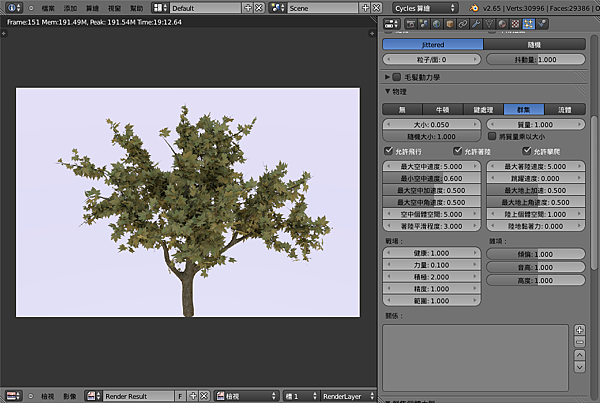600x403 pixels.
Task: Open the 幫助 menu
Action: pos(137,8)
